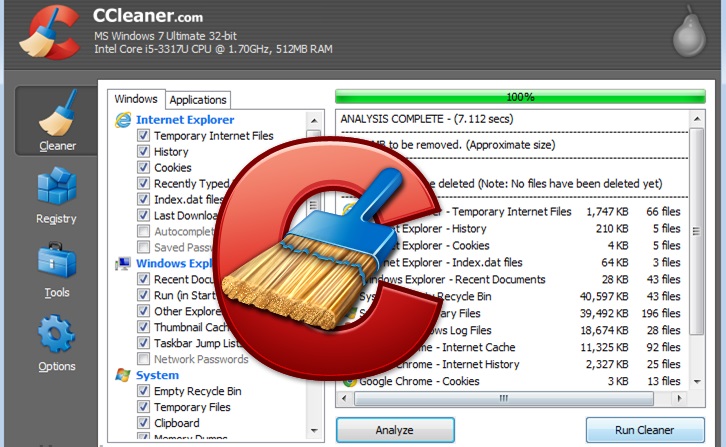
Task: Select Google Chrome - Cookies row
Action: pyautogui.click(x=511, y=381)
